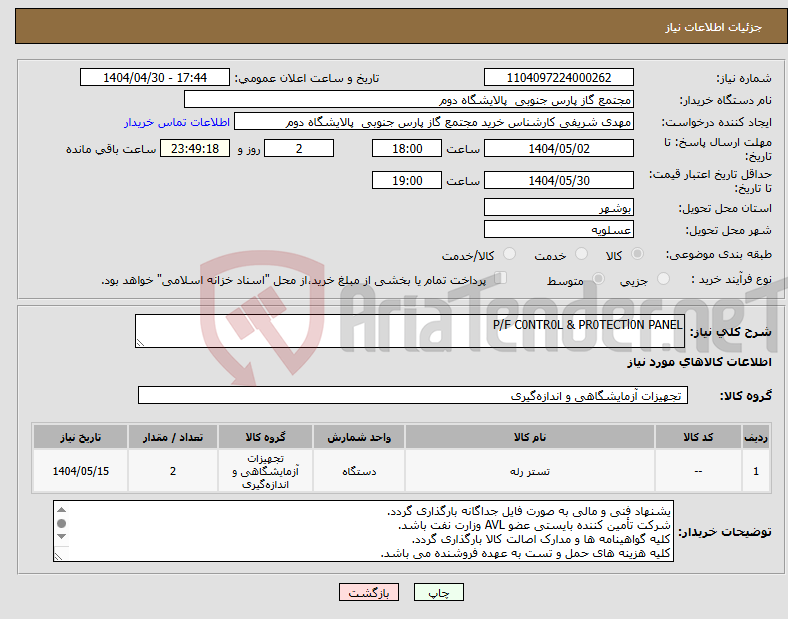Toggle the اسناد خزانه اسلامی payment checkbox
The height and width of the screenshot is (619, 788).
(x=501, y=278)
